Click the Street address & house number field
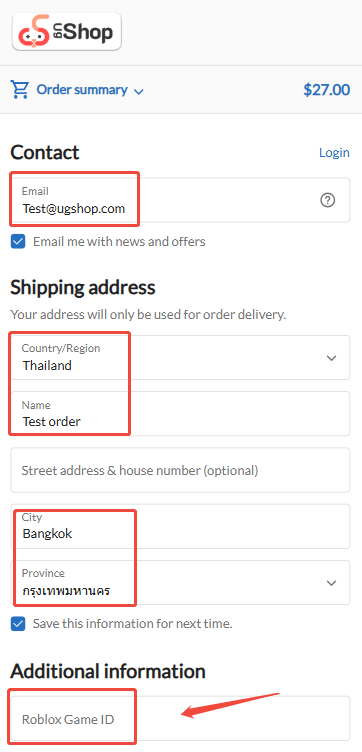 [x=180, y=470]
